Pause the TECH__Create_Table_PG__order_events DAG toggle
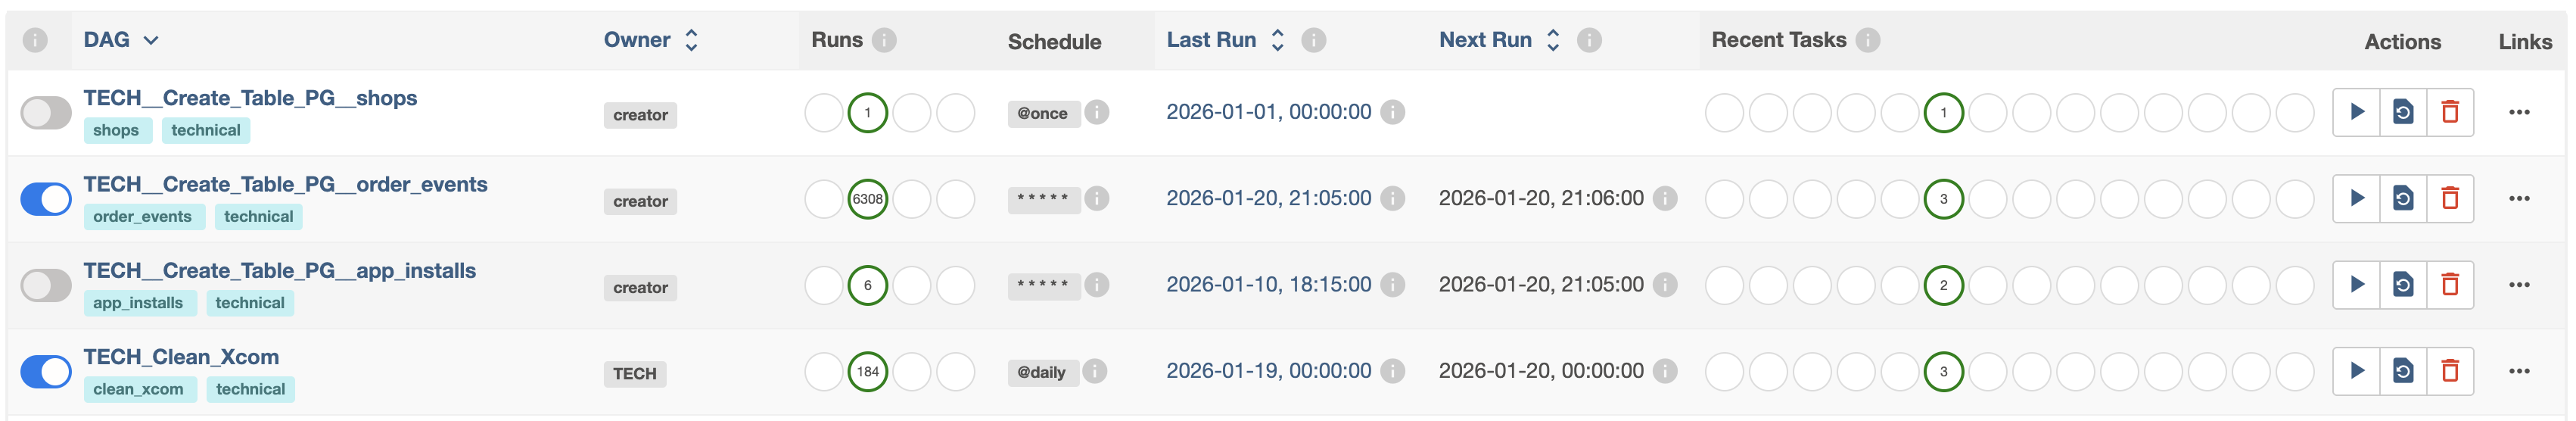The image size is (2576, 421). (46, 199)
